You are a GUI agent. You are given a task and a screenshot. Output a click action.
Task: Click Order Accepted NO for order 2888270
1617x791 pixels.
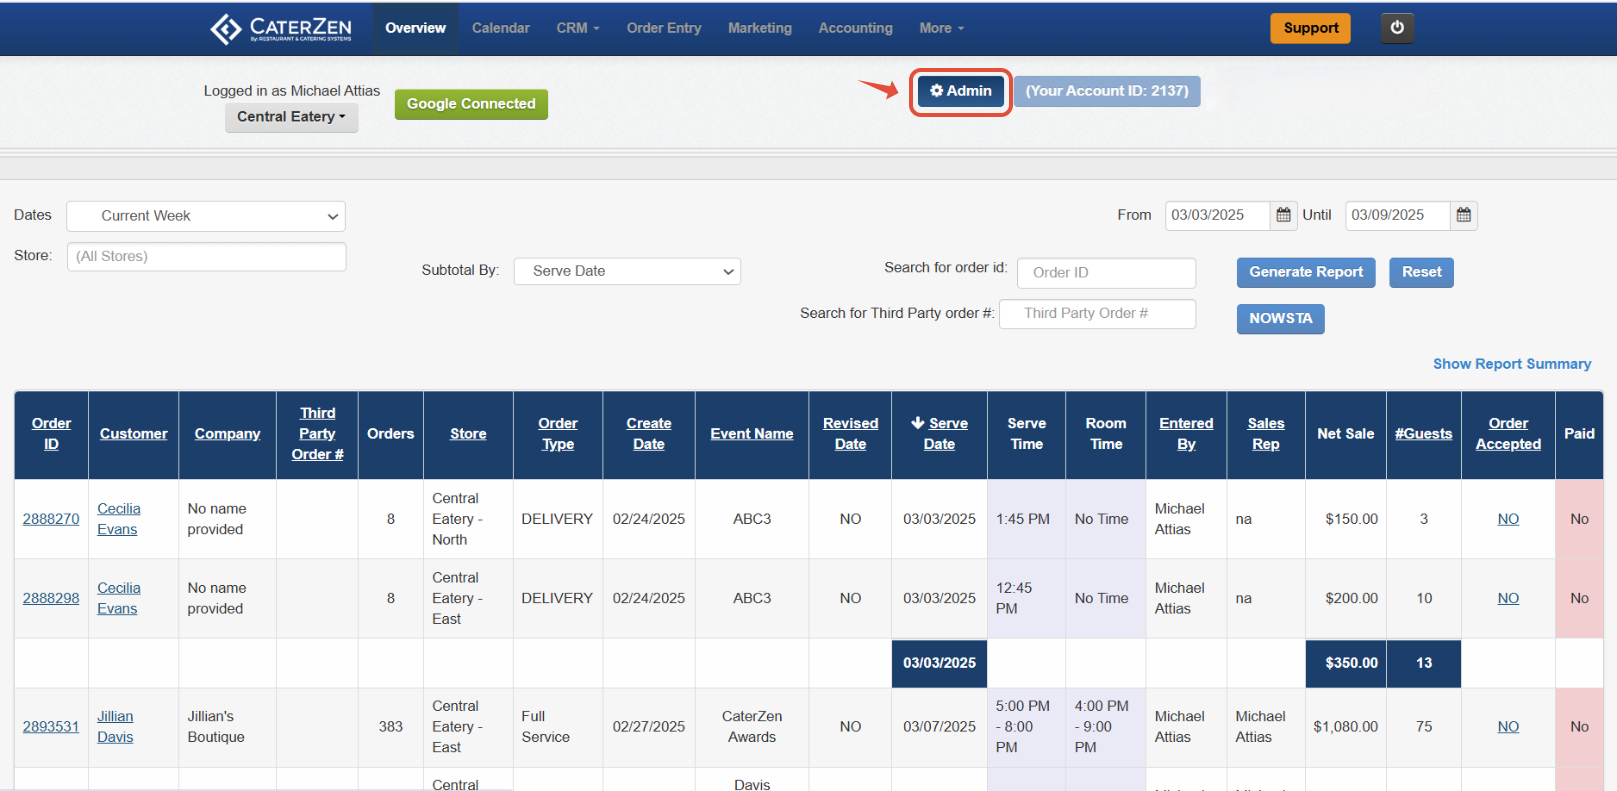point(1508,519)
